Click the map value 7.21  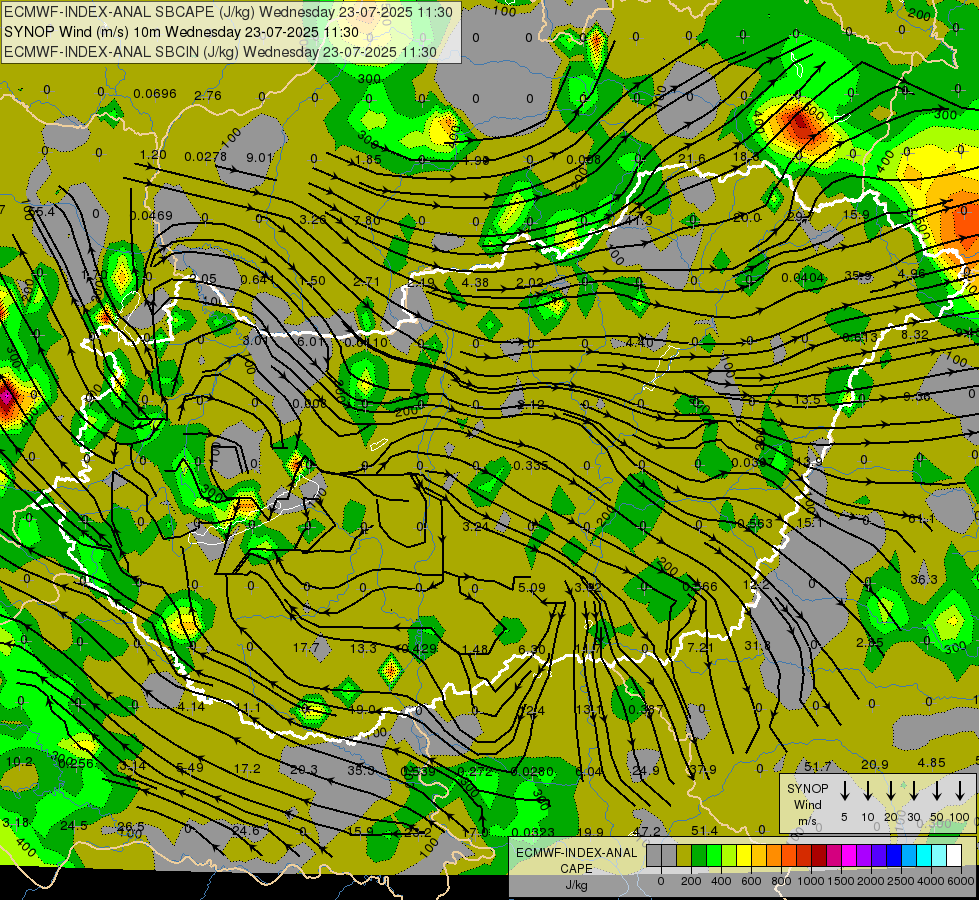[701, 647]
